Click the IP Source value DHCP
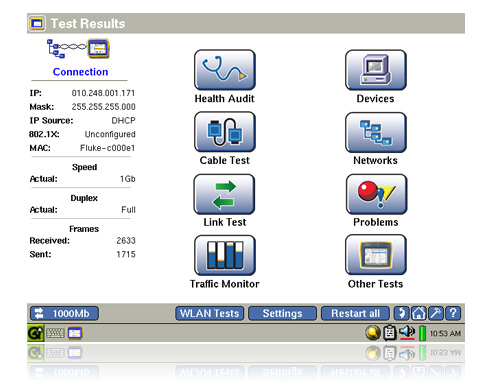Viewport: 488px width, 385px height. [x=123, y=120]
